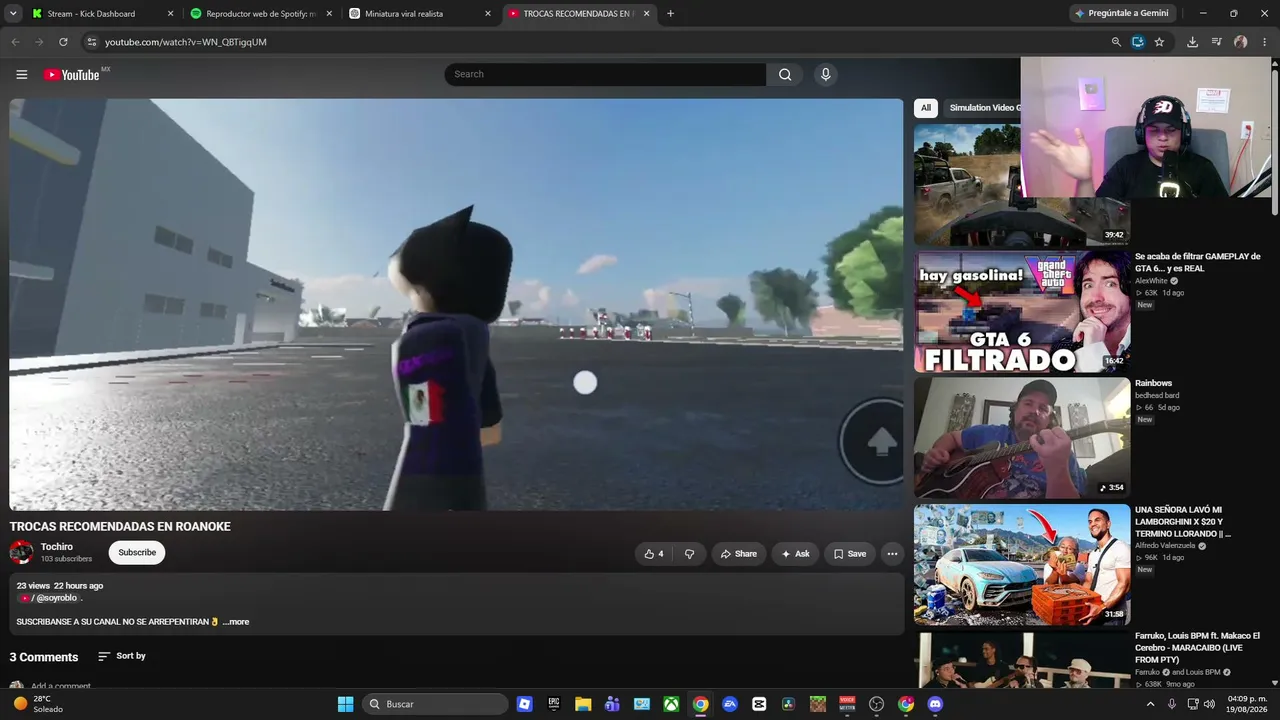Image resolution: width=1280 pixels, height=720 pixels.
Task: Open the weather widget showing 28°C Soleado
Action: click(x=40, y=704)
